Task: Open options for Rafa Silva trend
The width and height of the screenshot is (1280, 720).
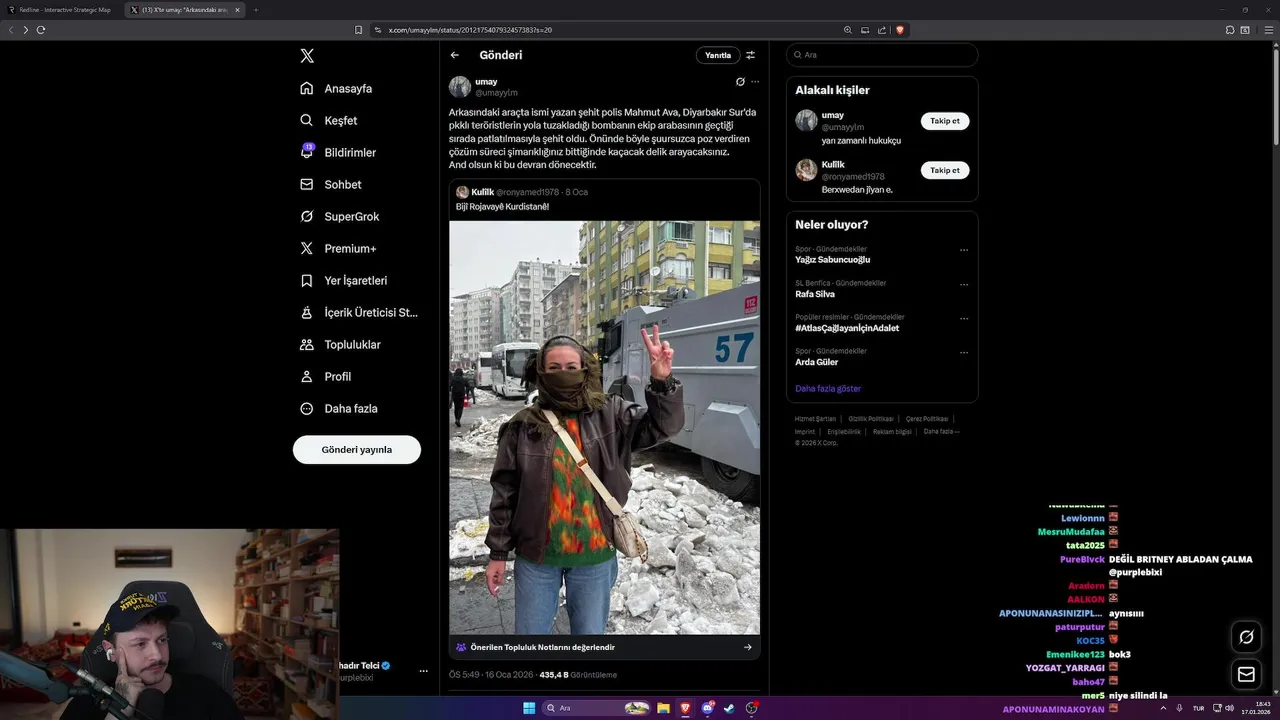Action: coord(964,284)
